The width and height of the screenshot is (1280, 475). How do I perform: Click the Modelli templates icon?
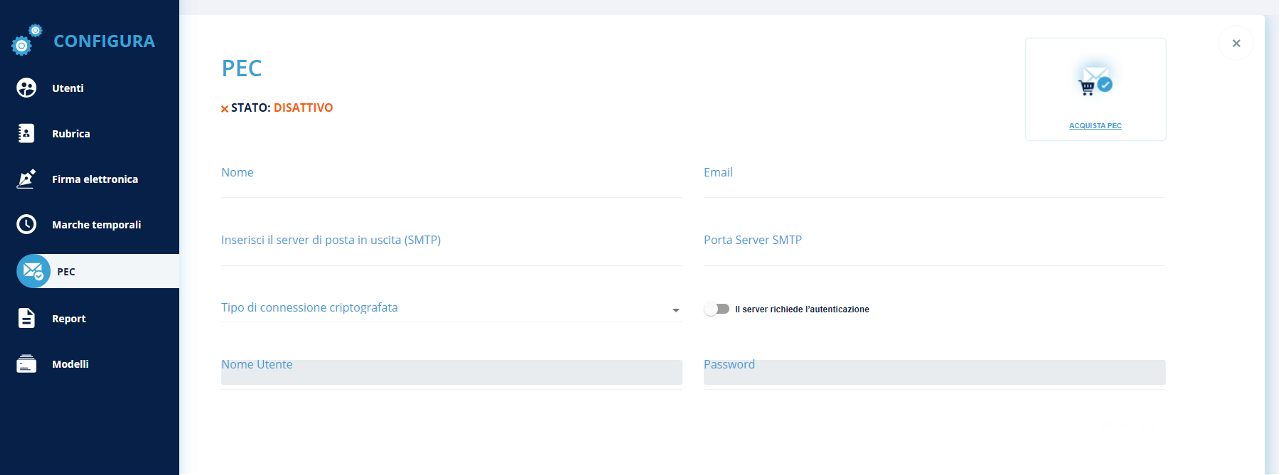[x=27, y=364]
